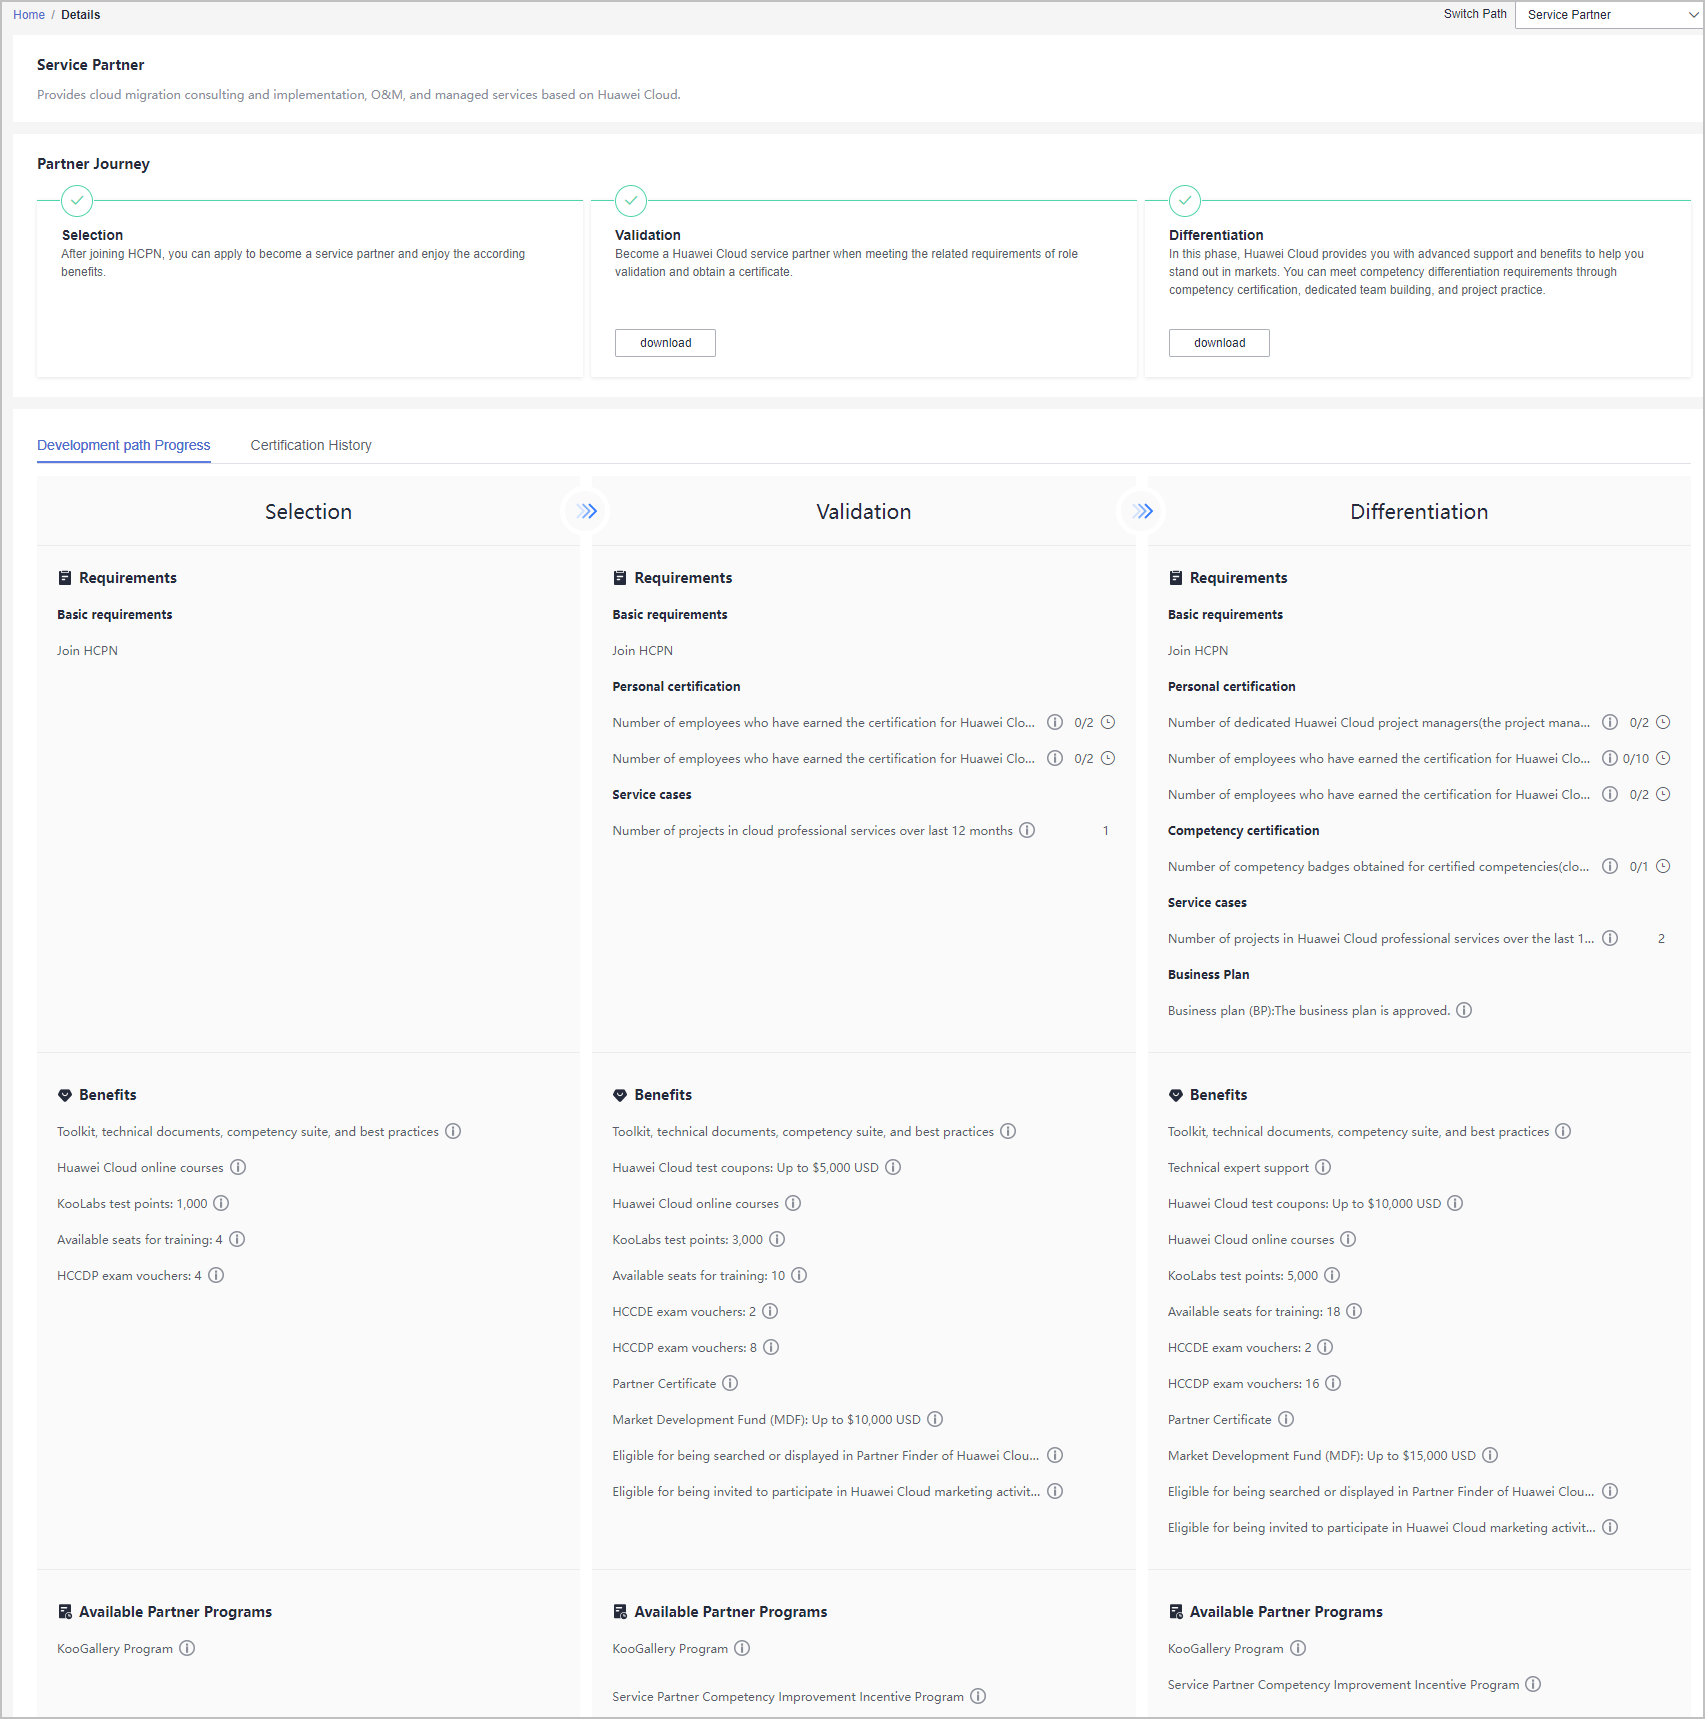This screenshot has height=1719, width=1705.
Task: Click 'Competency certification' heading in Differentiation
Action: coord(1243,830)
